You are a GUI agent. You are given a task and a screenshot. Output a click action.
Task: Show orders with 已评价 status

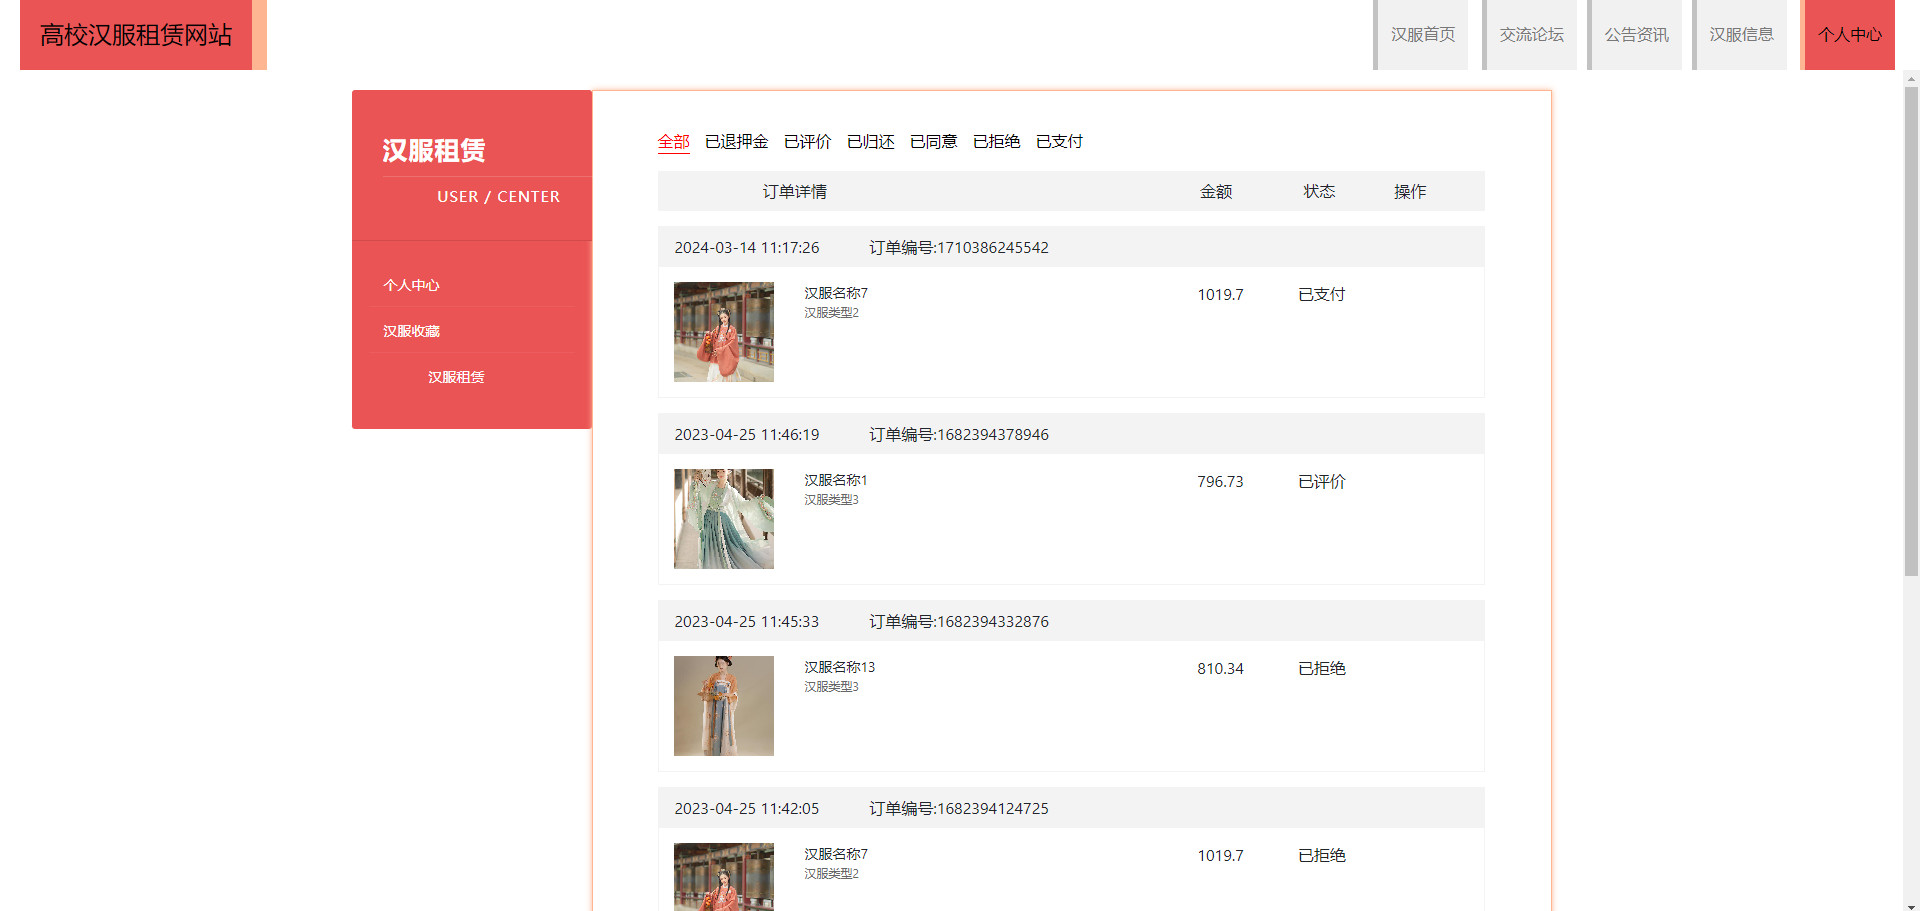point(807,142)
